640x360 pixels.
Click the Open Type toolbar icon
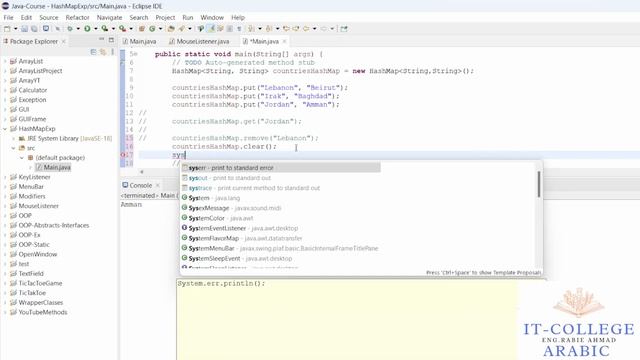tap(171, 29)
